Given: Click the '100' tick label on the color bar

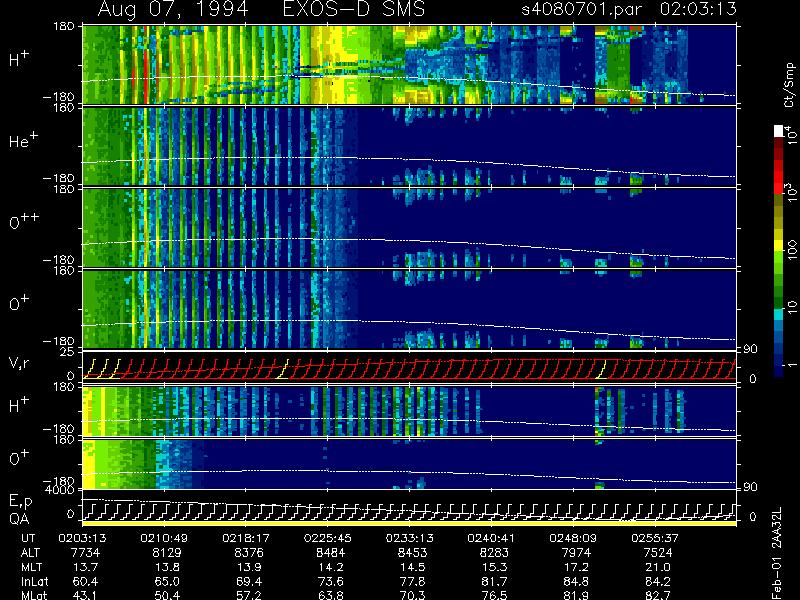Looking at the screenshot, I should point(791,249).
